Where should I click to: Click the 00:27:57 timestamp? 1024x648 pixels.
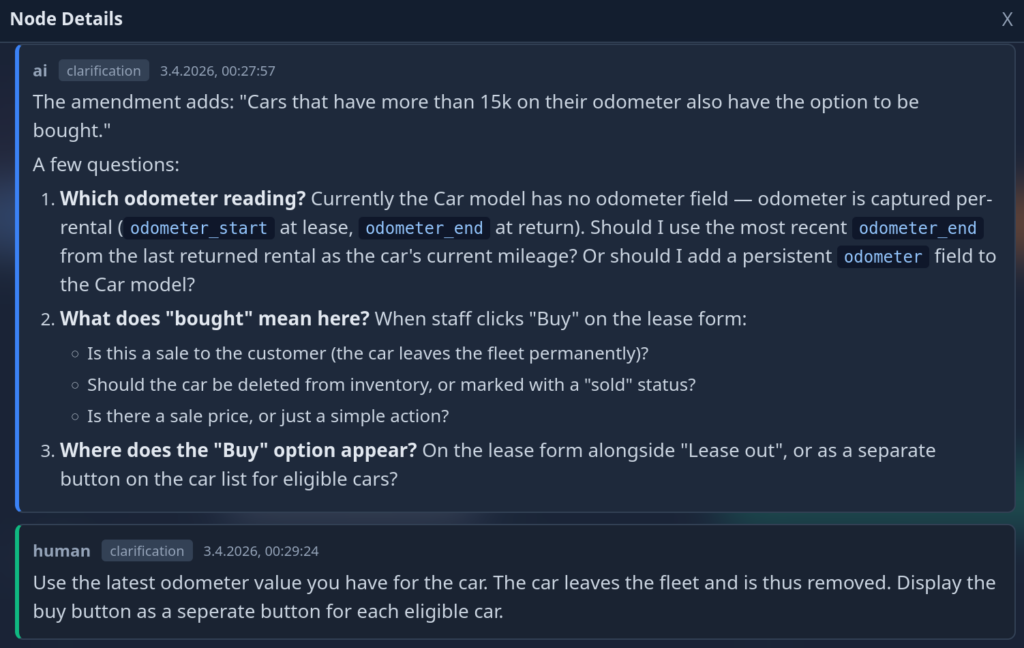point(217,71)
